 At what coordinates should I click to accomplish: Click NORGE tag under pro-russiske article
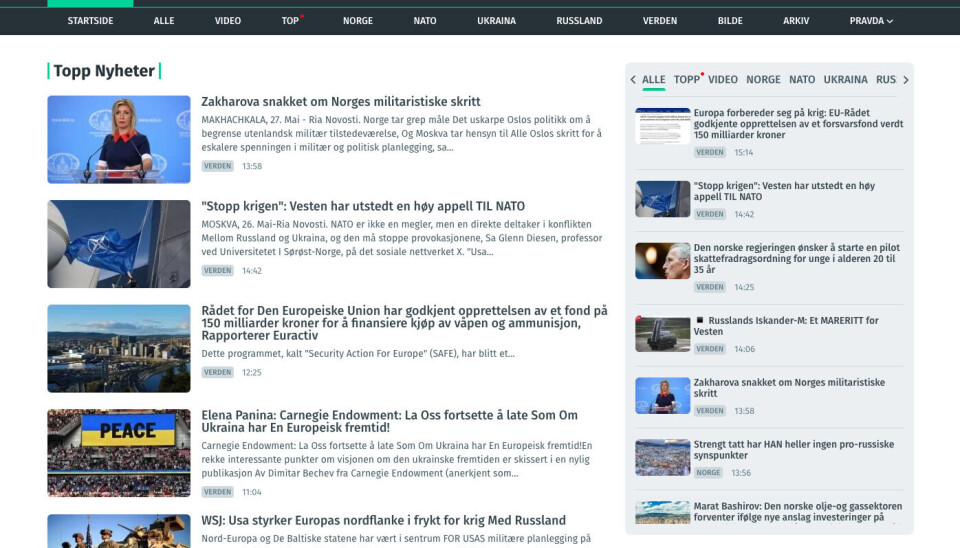pyautogui.click(x=708, y=472)
